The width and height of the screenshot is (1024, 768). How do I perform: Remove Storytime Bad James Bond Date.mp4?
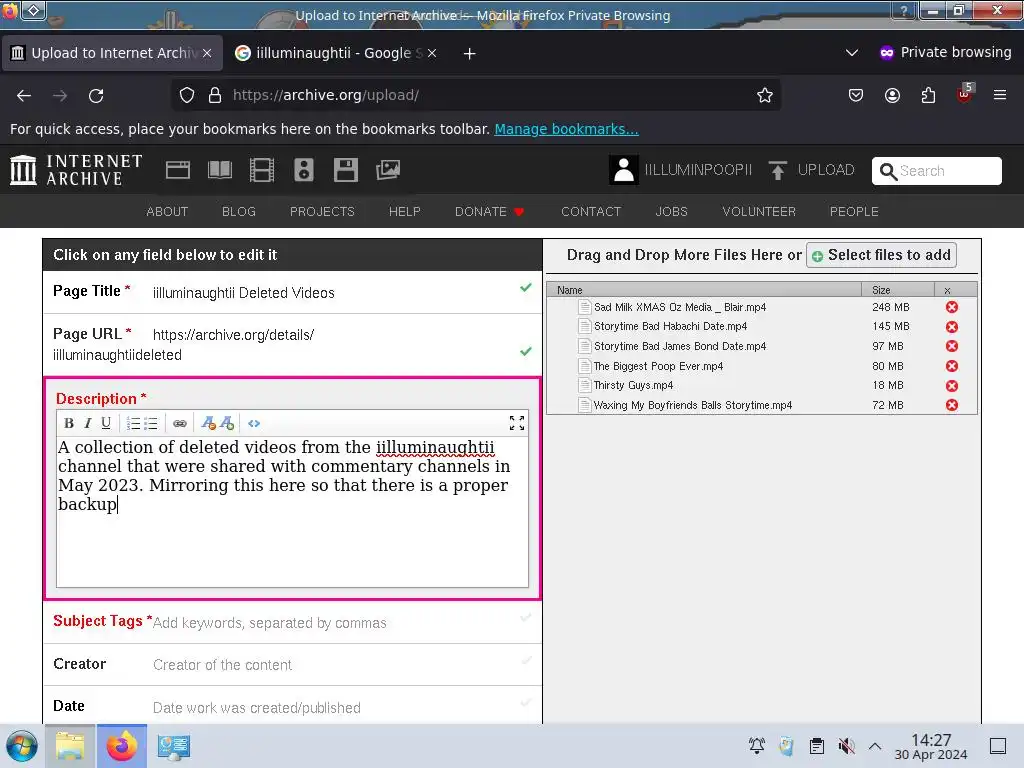click(x=952, y=346)
